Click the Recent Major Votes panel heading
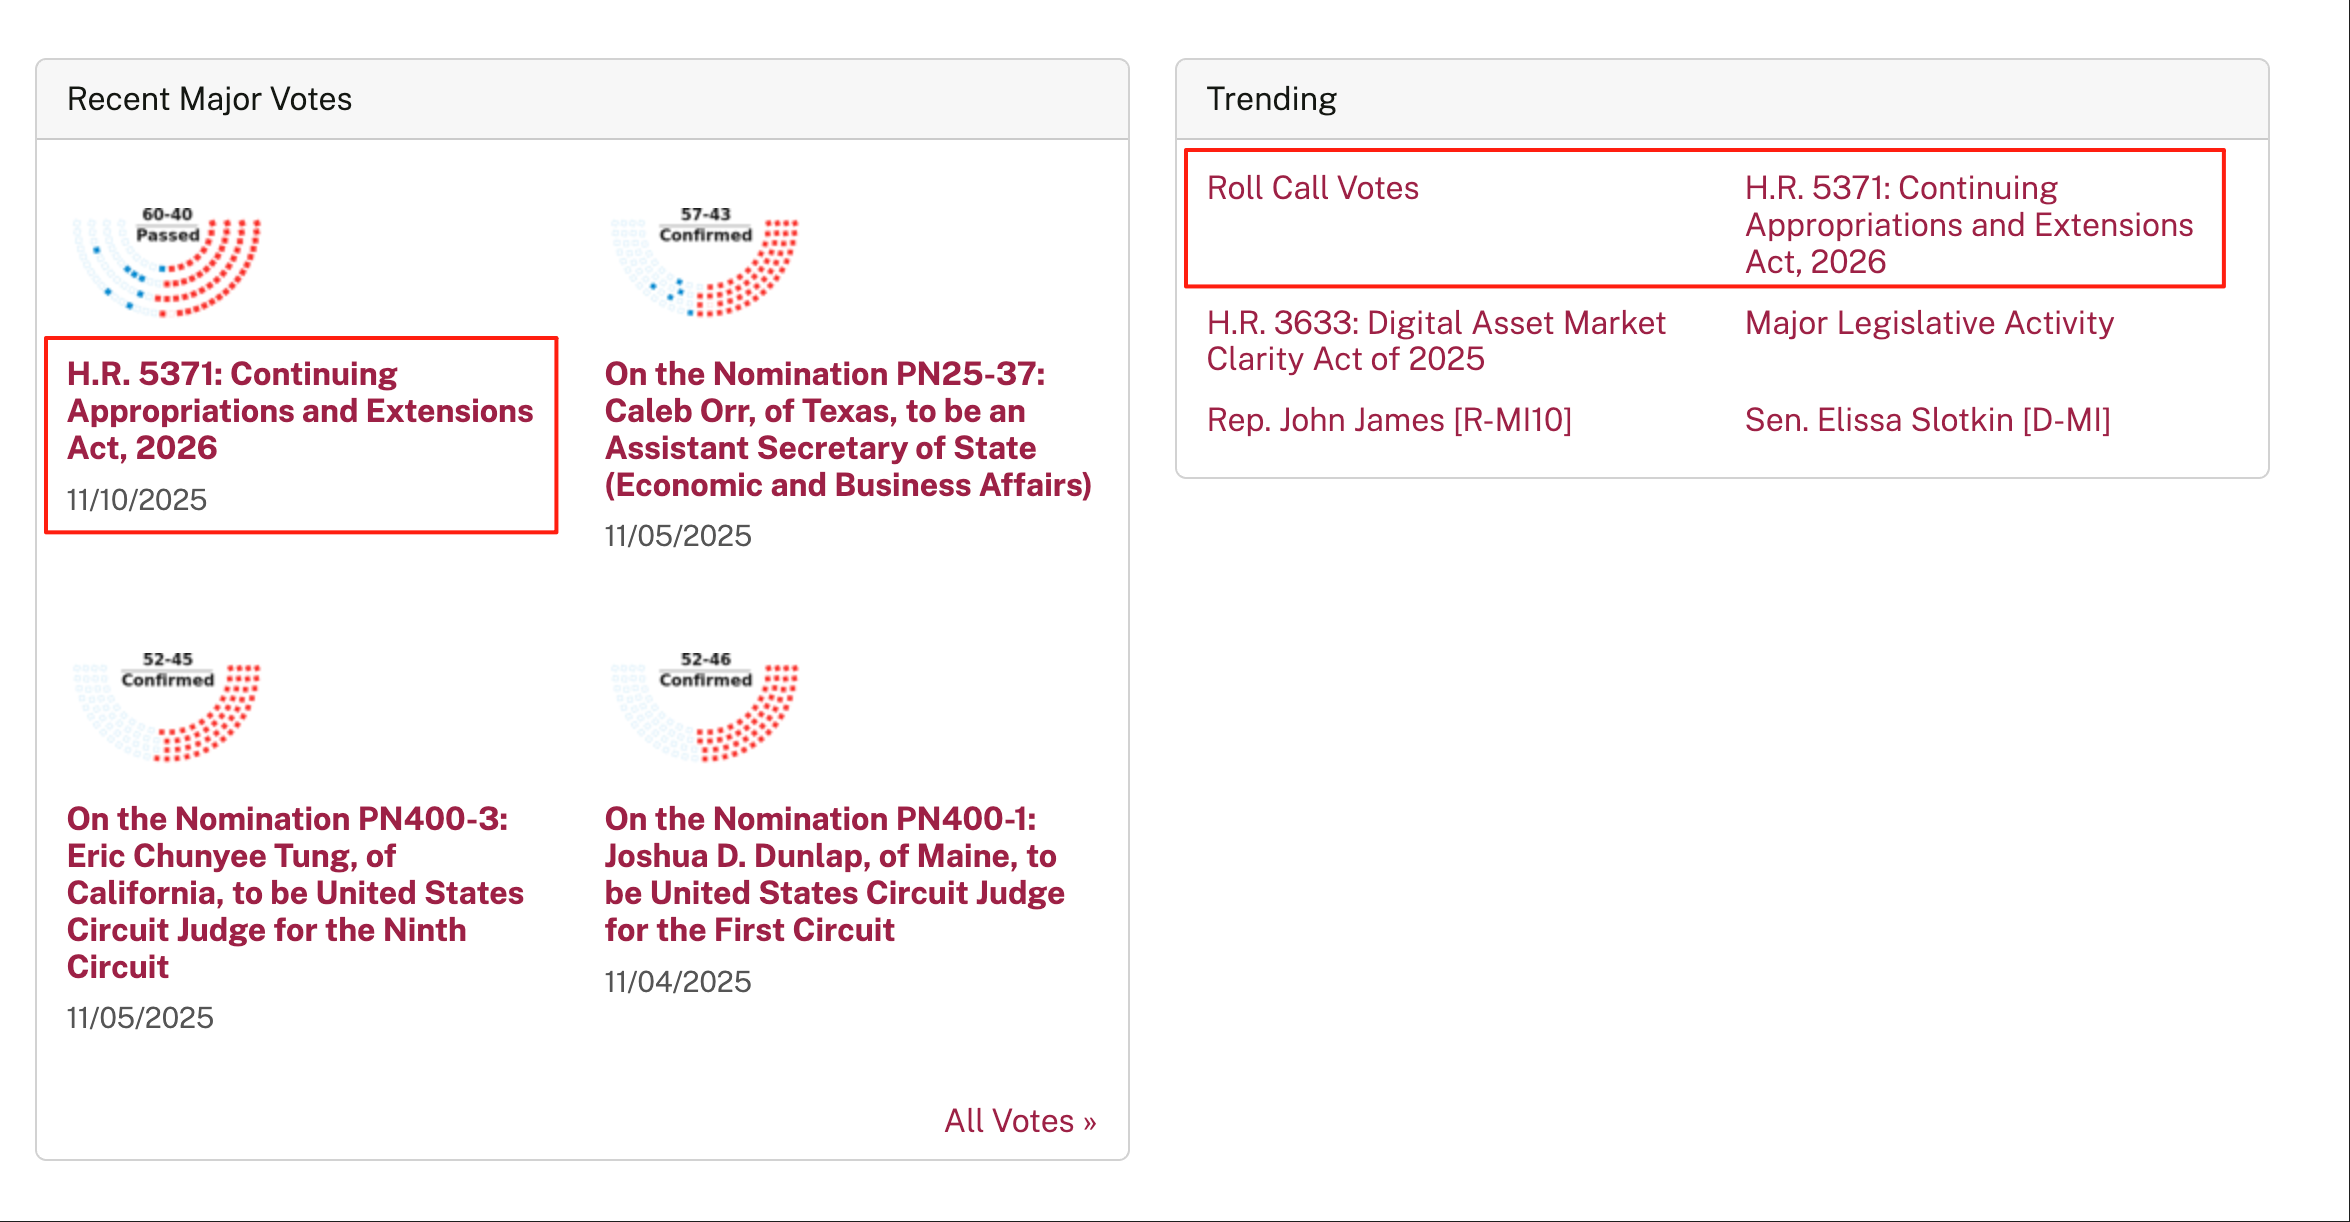 pyautogui.click(x=209, y=99)
